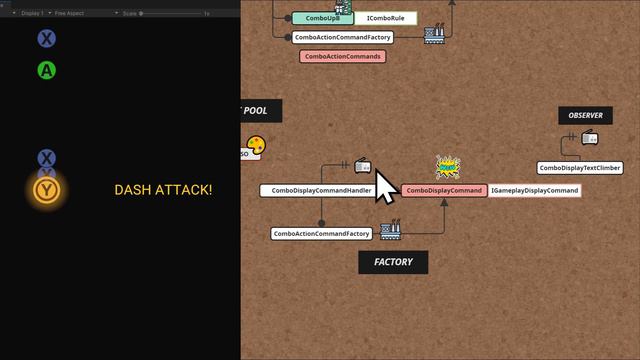This screenshot has height=360, width=640.
Task: Click the radio icon above ComboDisplayCommandHandler
Action: pyautogui.click(x=362, y=165)
